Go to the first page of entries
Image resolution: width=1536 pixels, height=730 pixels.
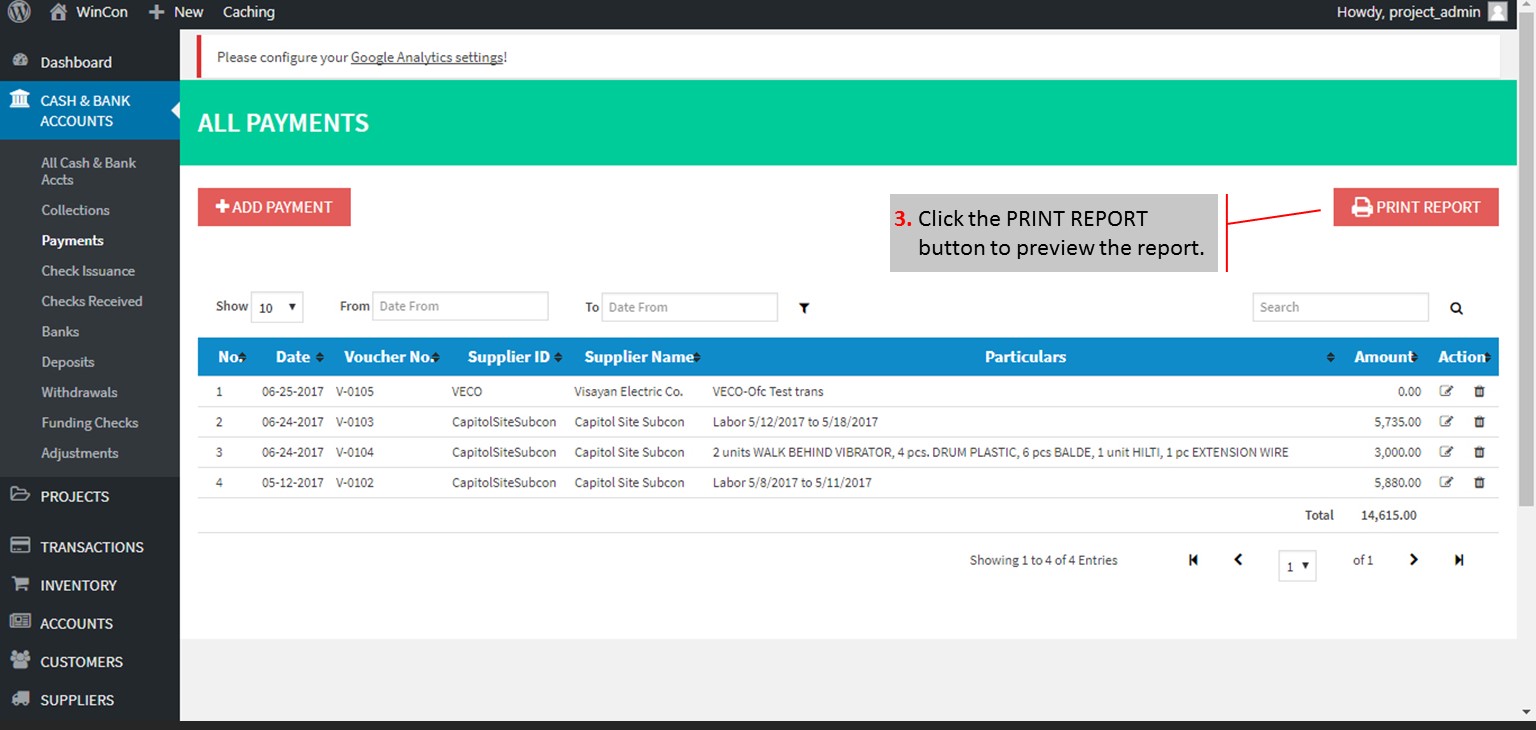coord(1193,560)
